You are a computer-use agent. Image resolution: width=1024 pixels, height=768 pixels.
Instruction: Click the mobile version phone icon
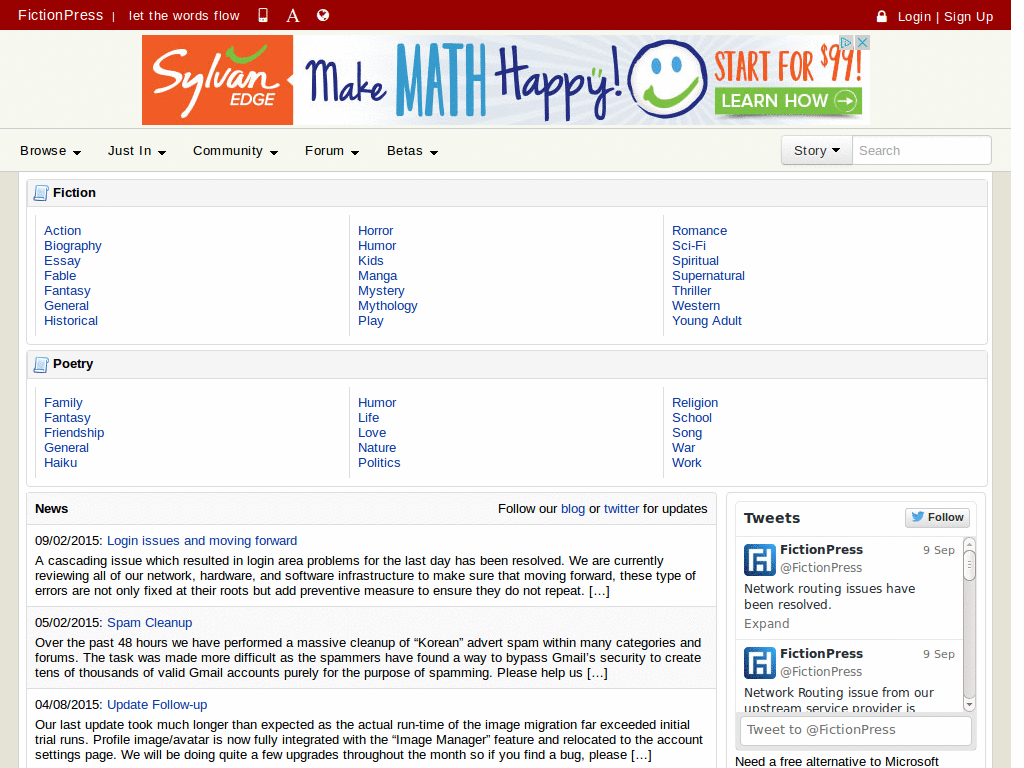pyautogui.click(x=263, y=15)
